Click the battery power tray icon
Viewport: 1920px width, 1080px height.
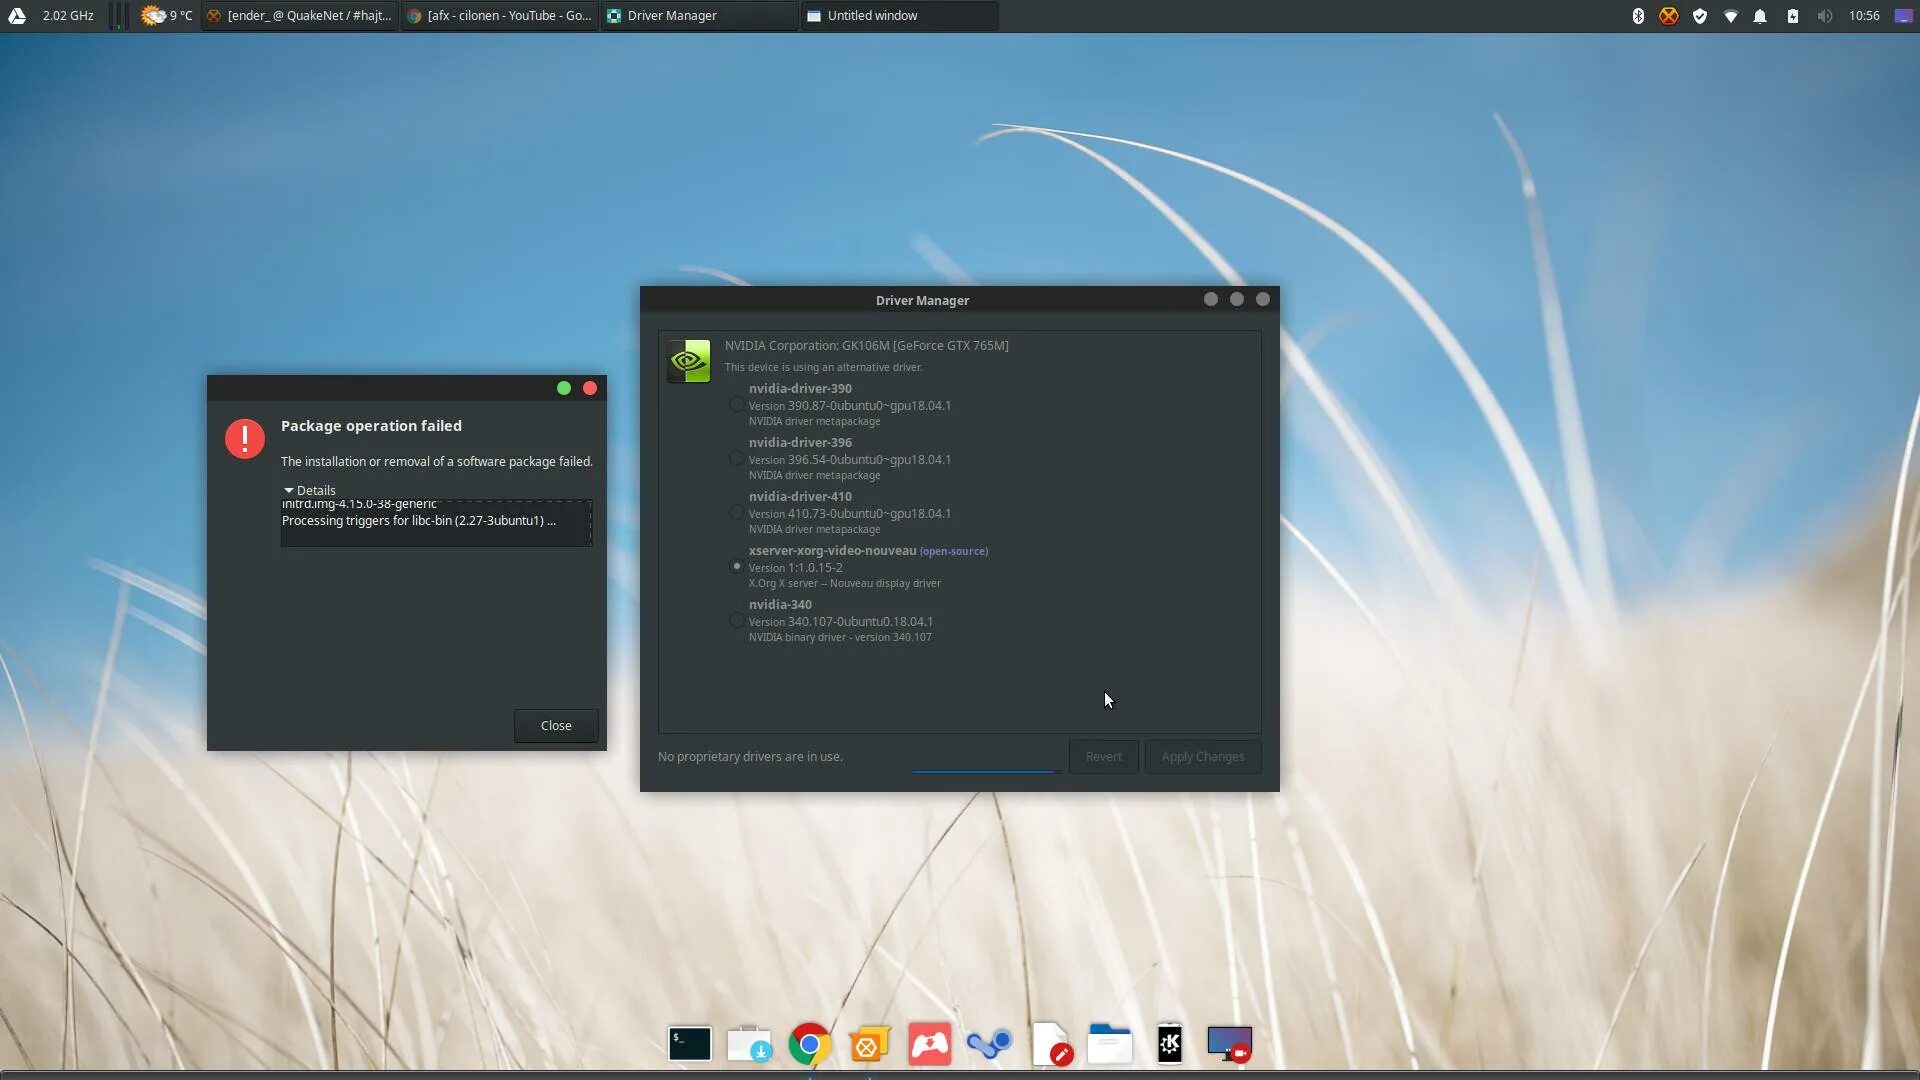[x=1793, y=16]
